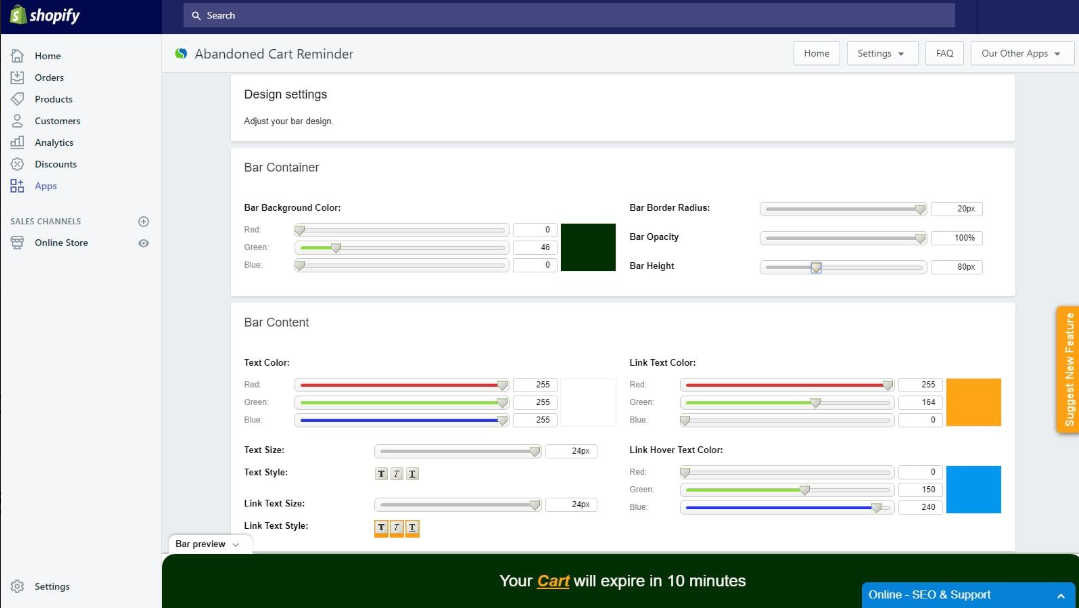Click the app Home button
This screenshot has width=1079, height=608.
(816, 54)
